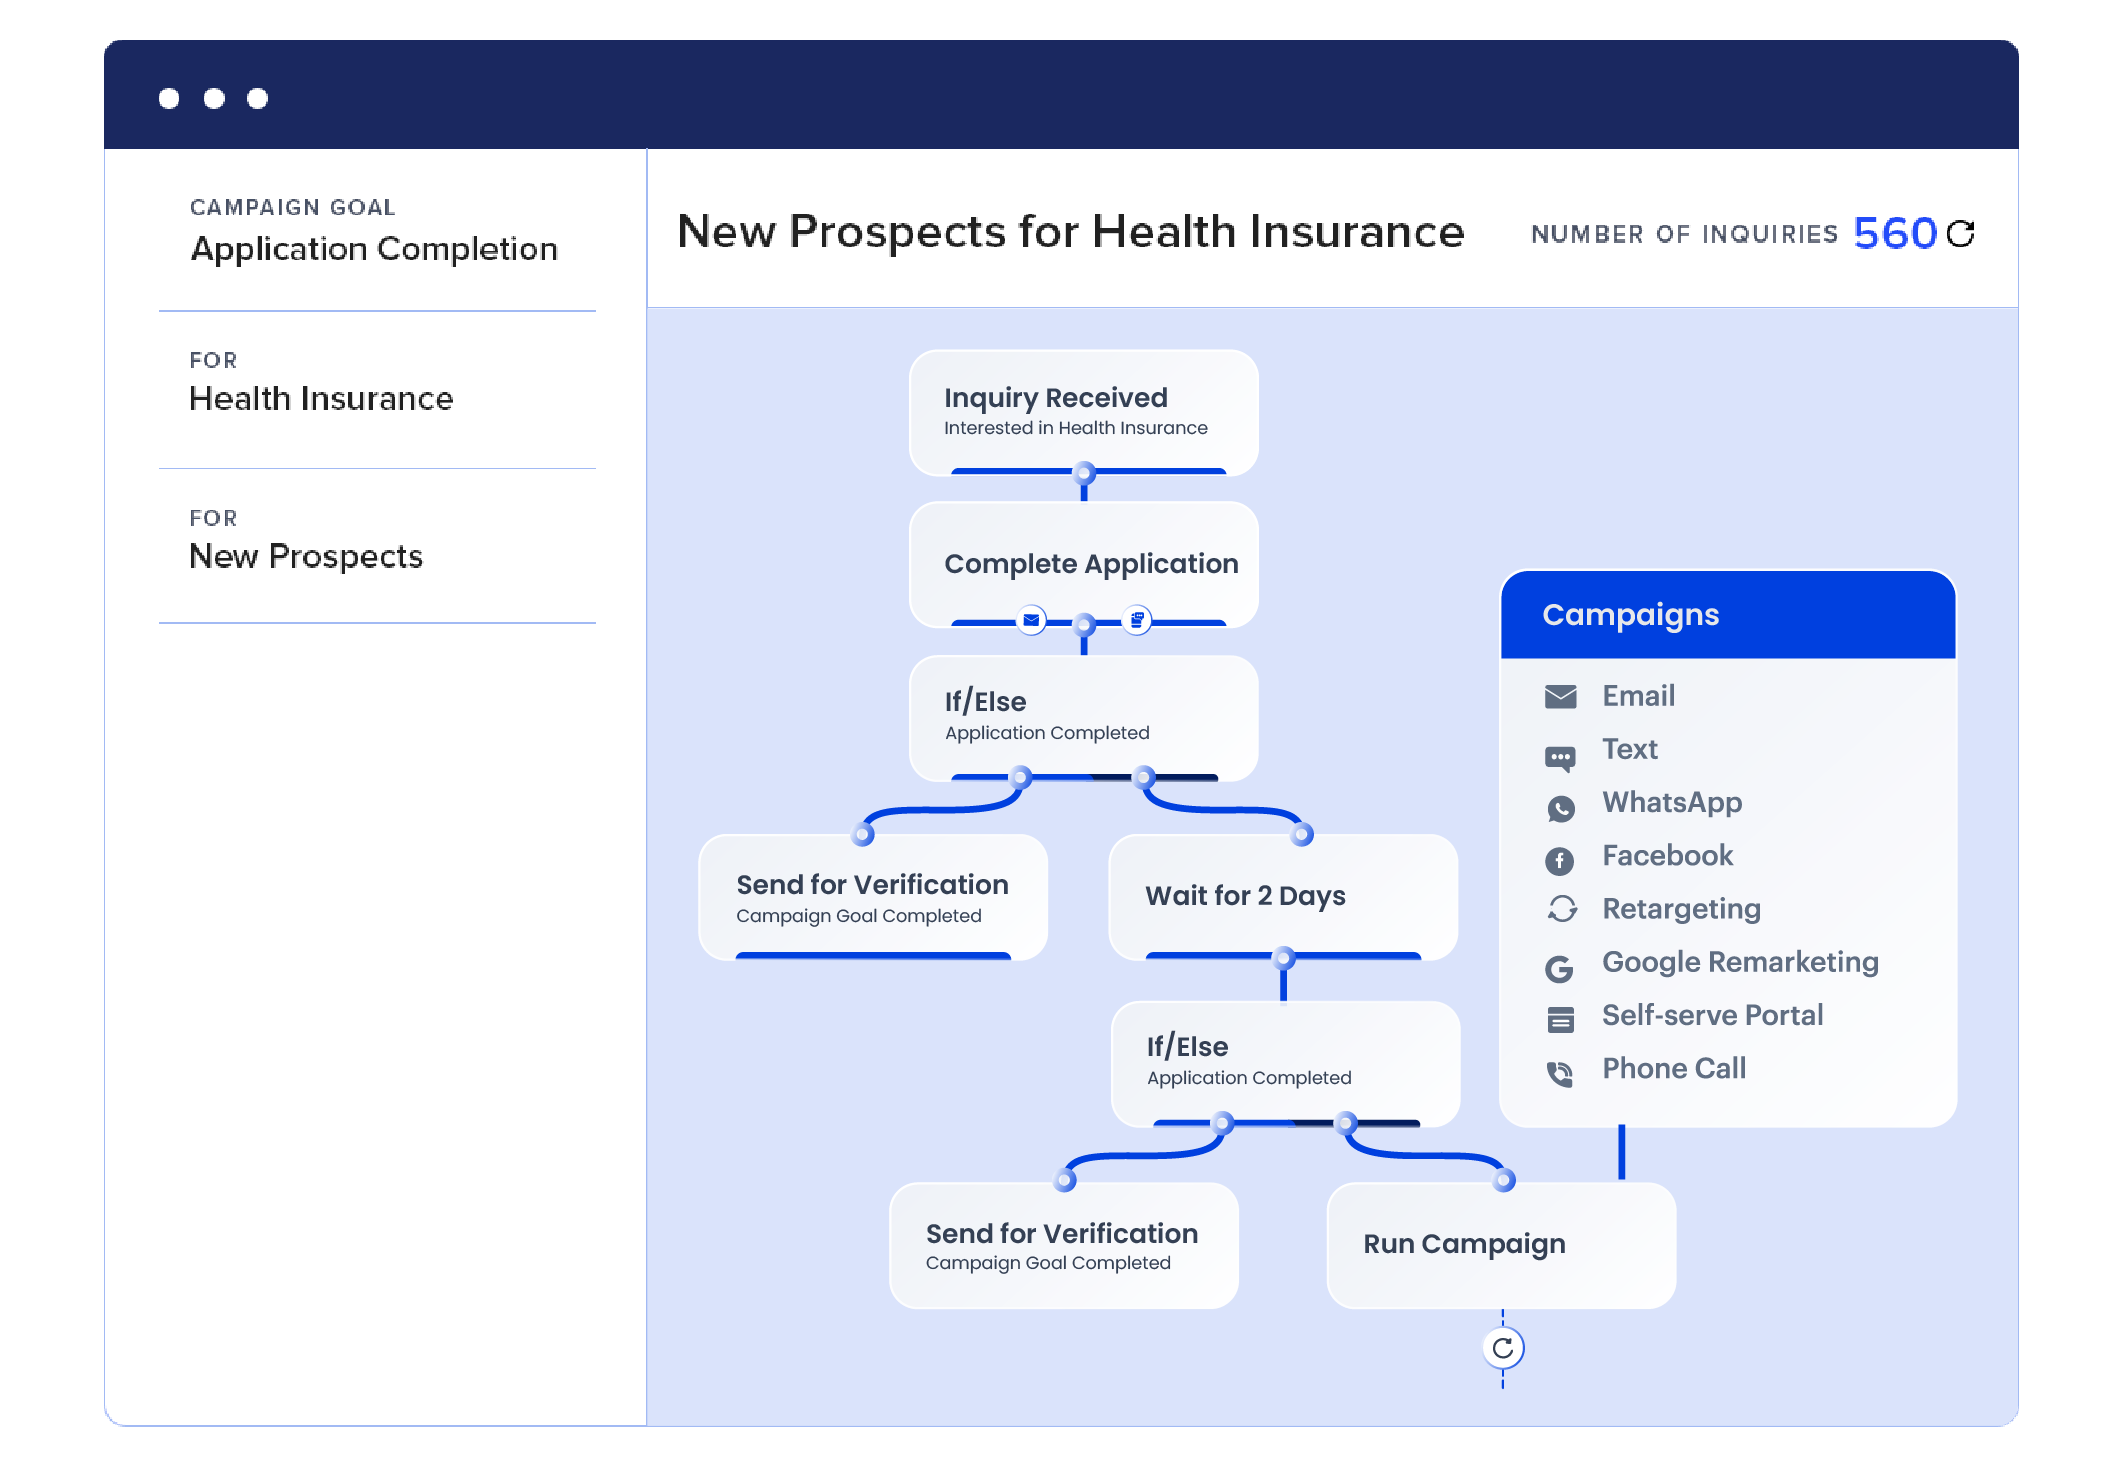Choose WhatsApp campaign option
2127x1464 pixels.
1672,802
